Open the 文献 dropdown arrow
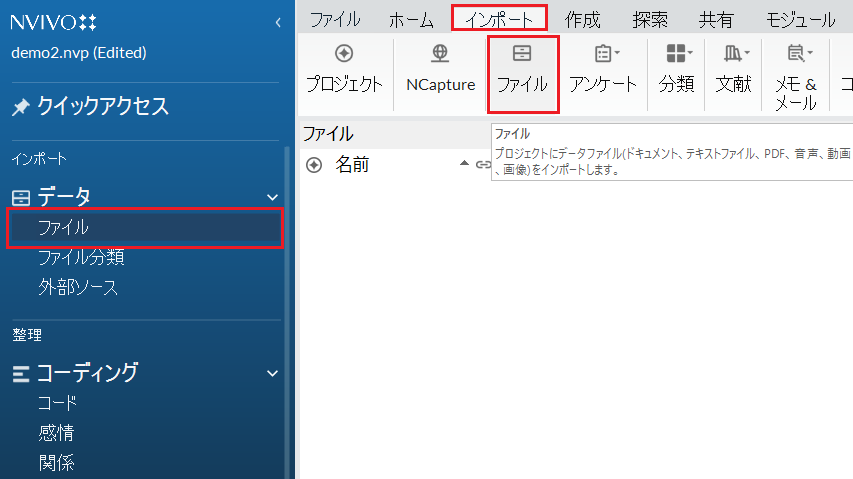This screenshot has width=853, height=479. 747,53
